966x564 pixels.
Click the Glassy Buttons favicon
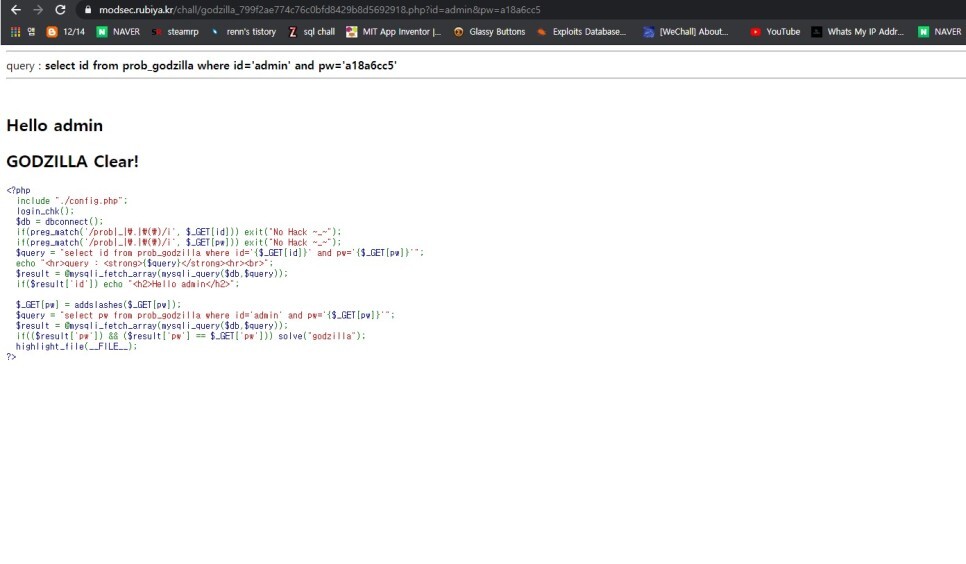458,32
